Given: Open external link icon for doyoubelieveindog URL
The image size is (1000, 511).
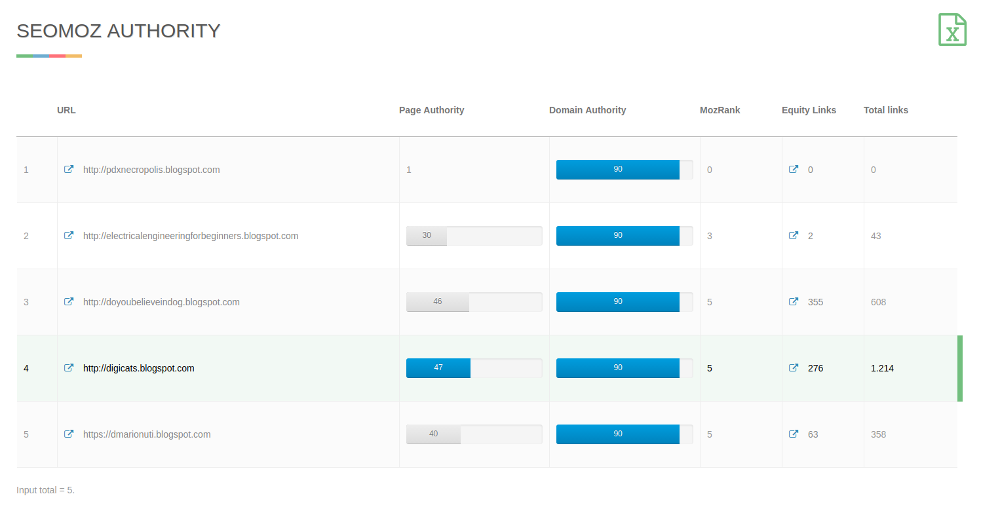Looking at the screenshot, I should (x=69, y=301).
